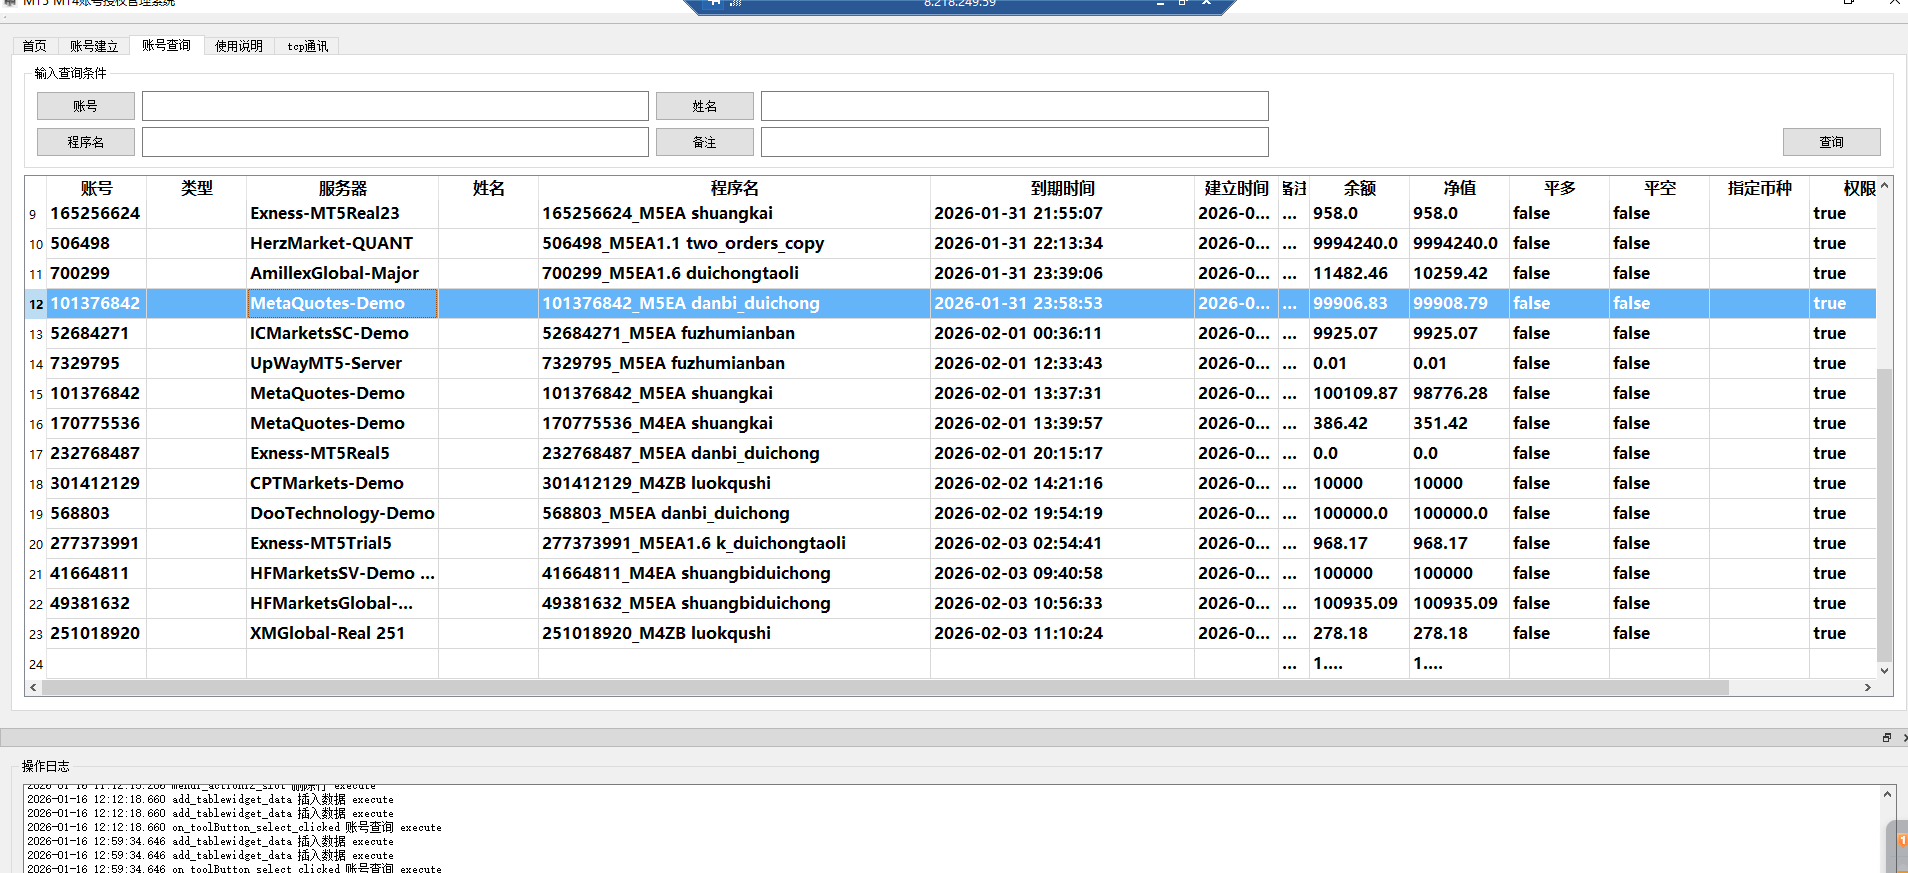Select server cell ICMarketsSC-Demo

342,334
